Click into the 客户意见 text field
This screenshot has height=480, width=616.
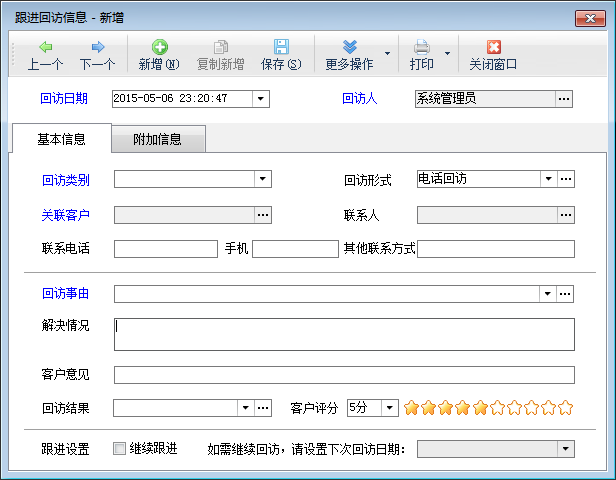(344, 375)
